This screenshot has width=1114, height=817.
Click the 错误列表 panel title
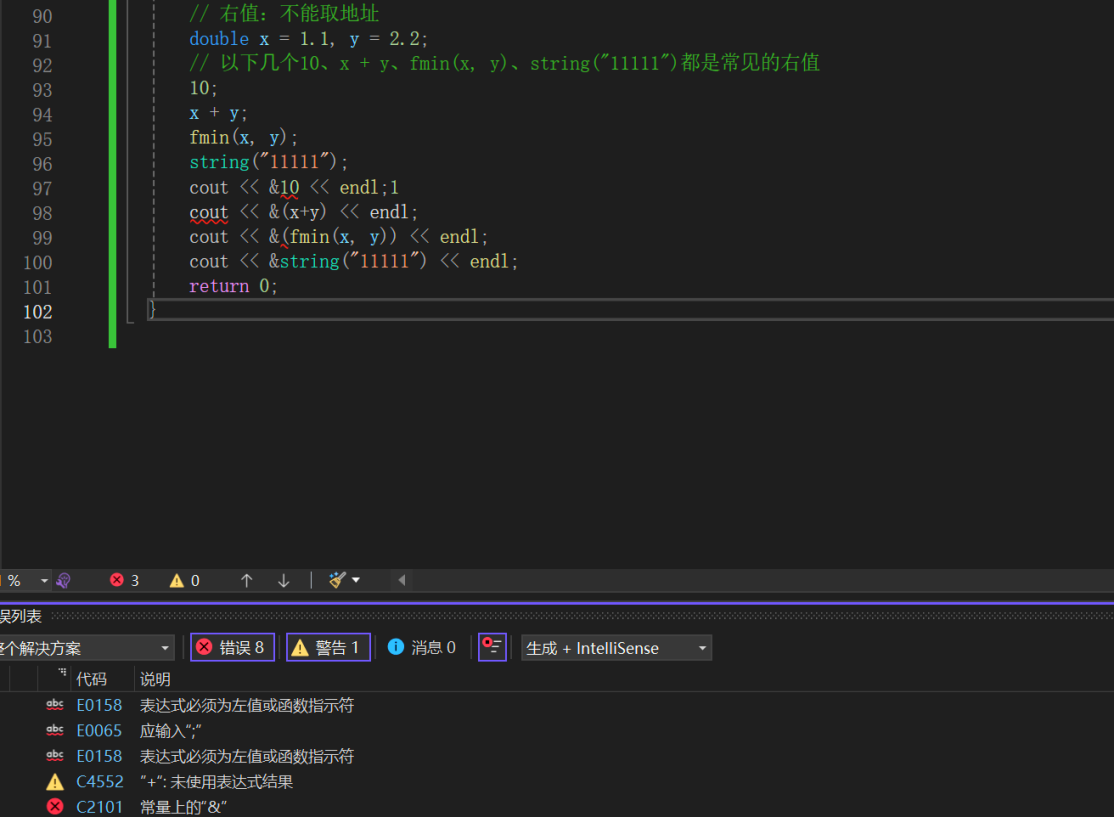(x=21, y=616)
